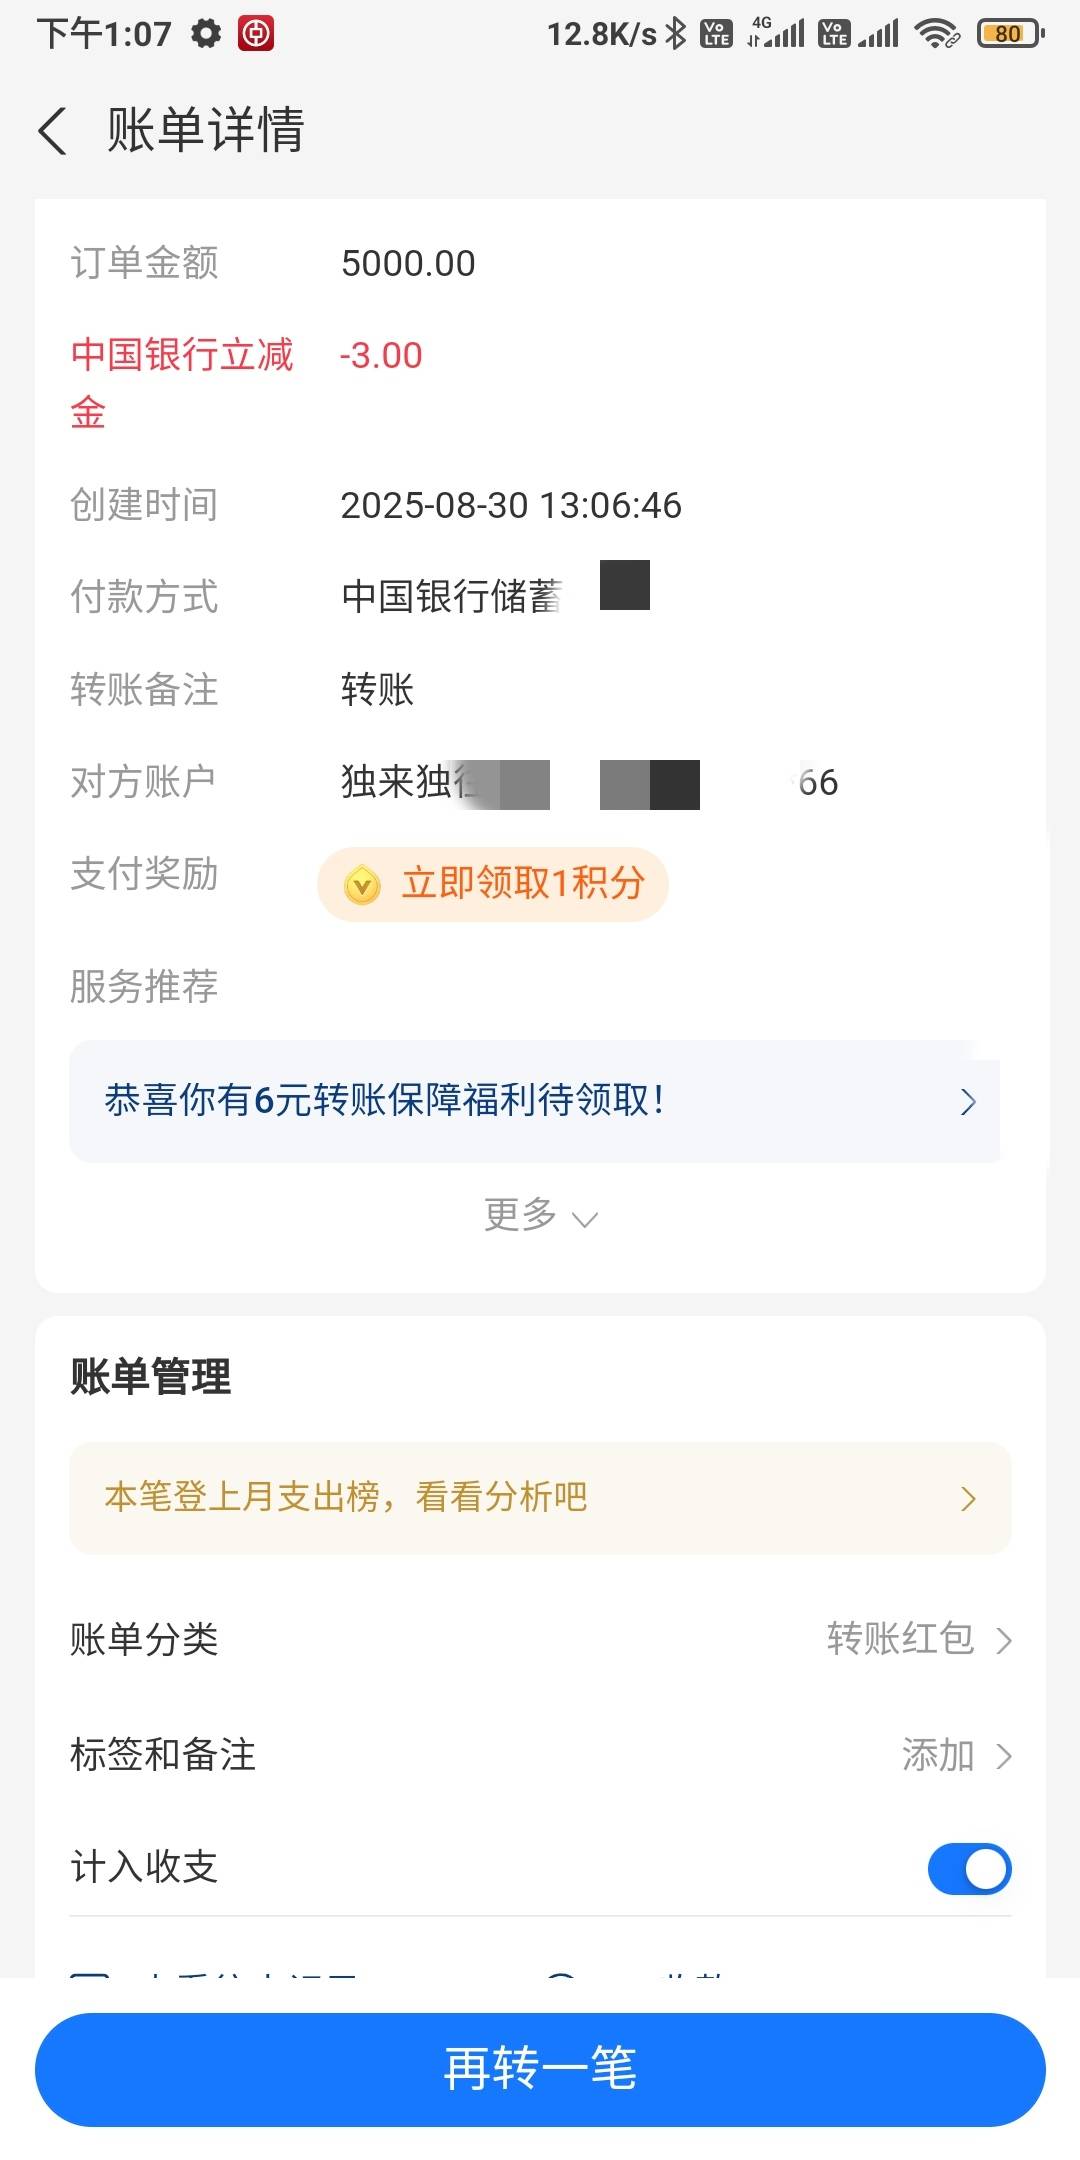1080x2160 pixels.
Task: Tap the Bluetooth status icon
Action: 676,34
